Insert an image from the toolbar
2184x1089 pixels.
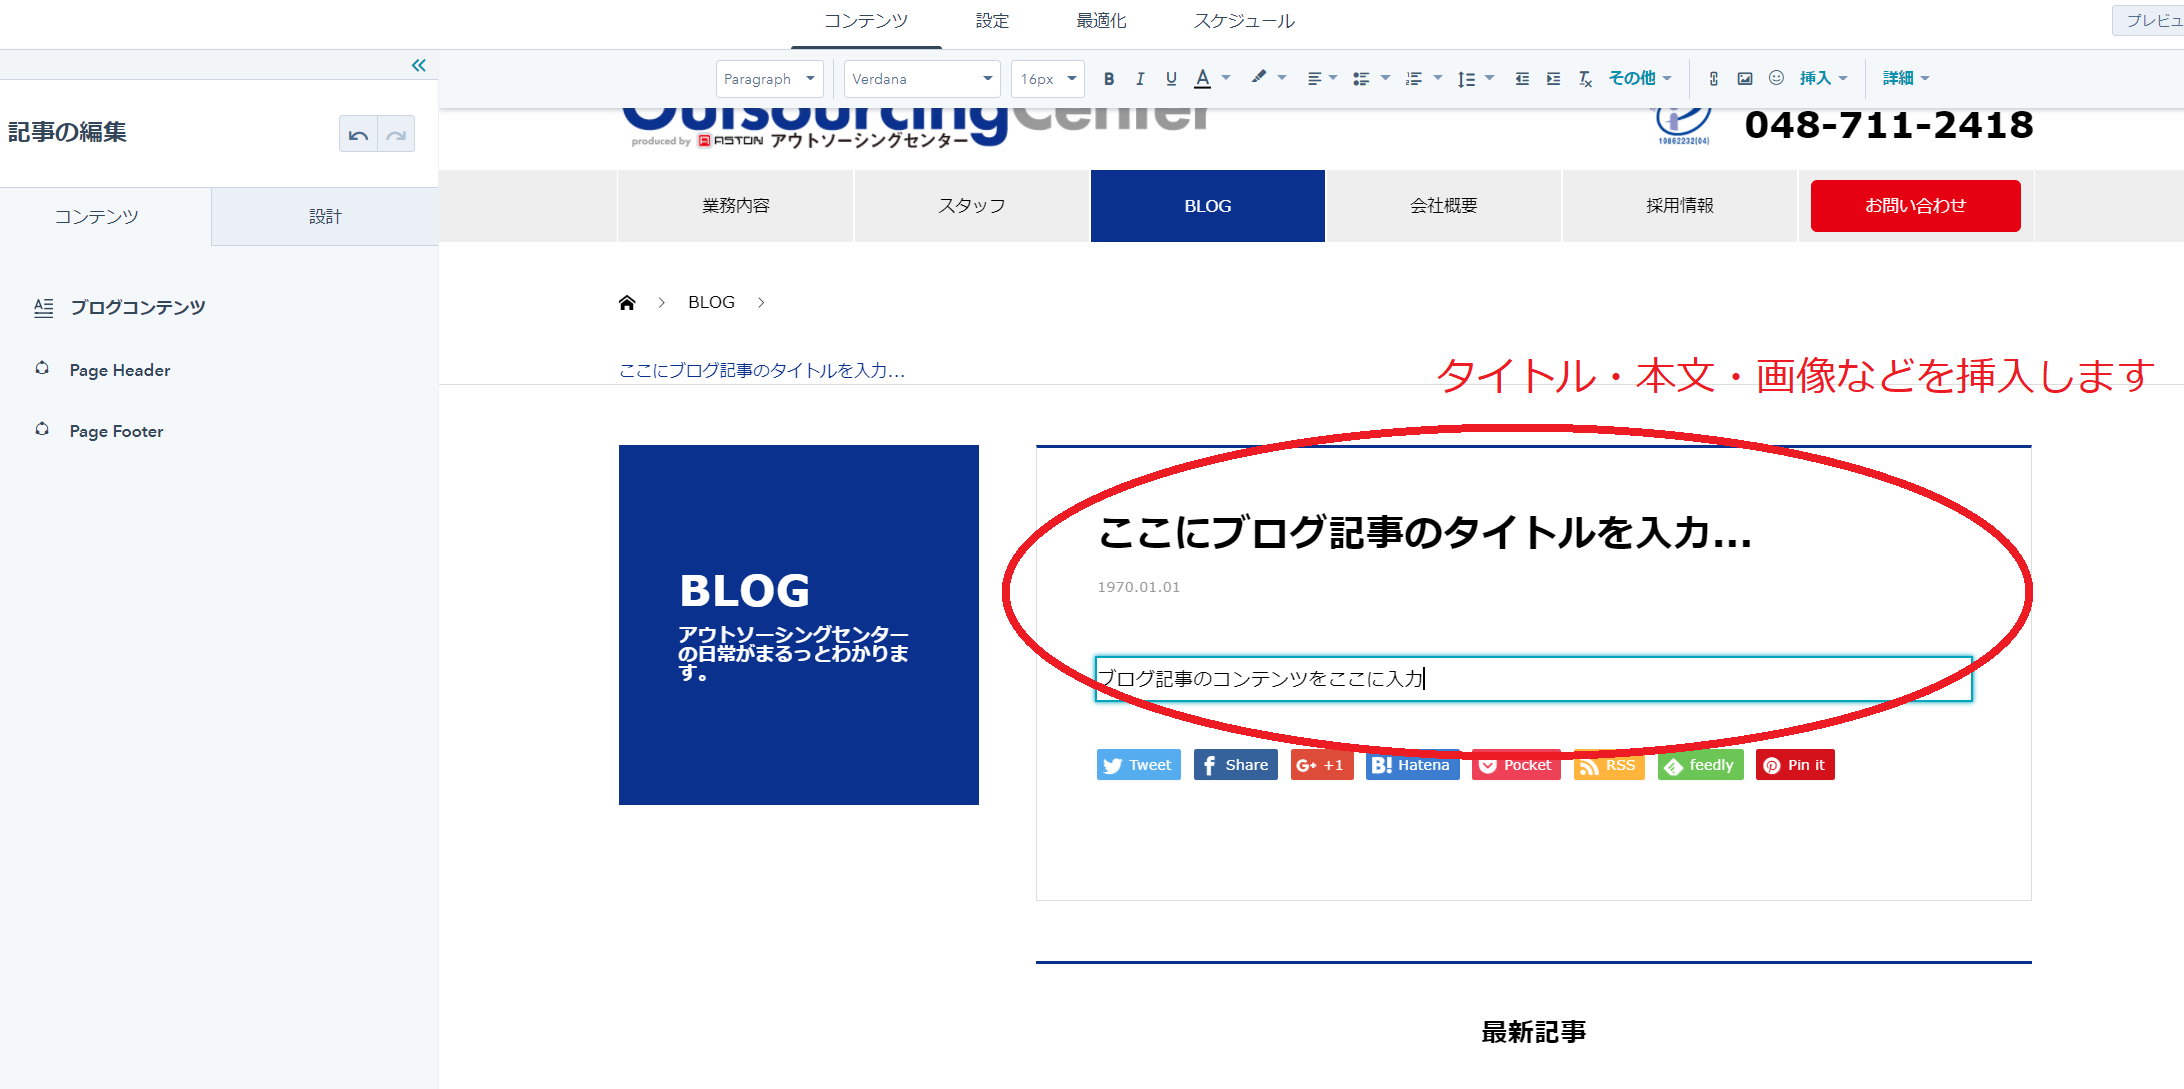pyautogui.click(x=1745, y=79)
